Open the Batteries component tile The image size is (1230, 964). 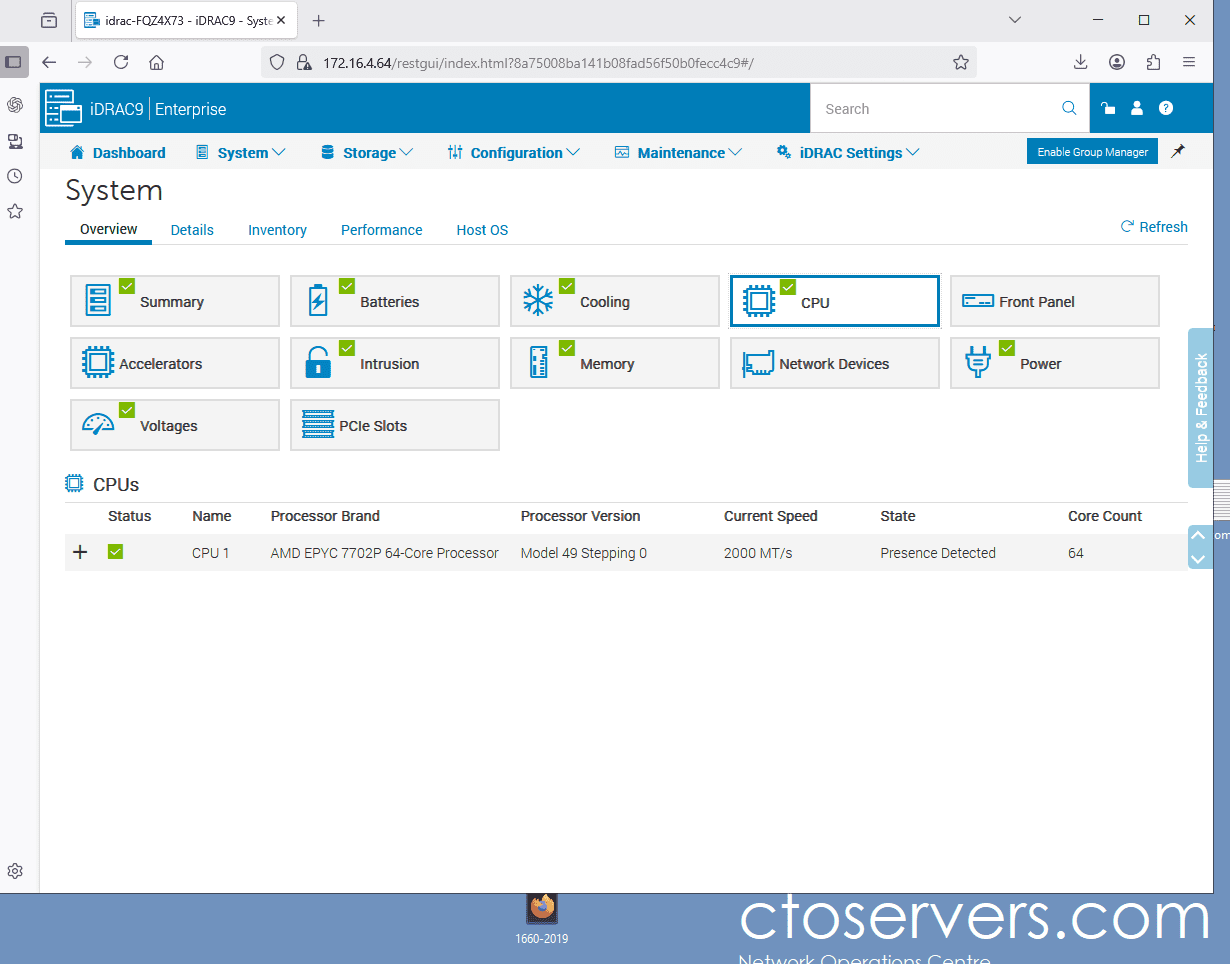(394, 301)
